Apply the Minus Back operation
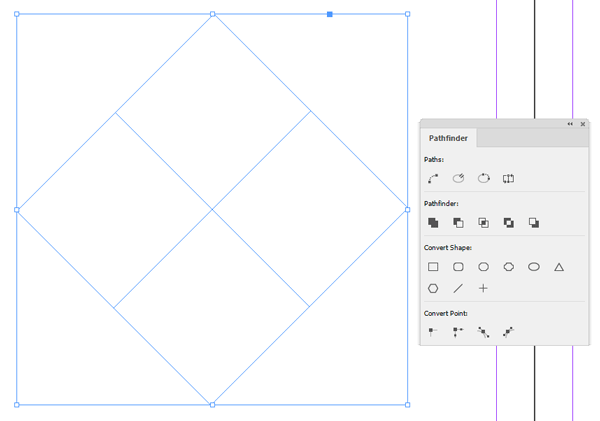Image resolution: width=600 pixels, height=421 pixels. coord(534,223)
